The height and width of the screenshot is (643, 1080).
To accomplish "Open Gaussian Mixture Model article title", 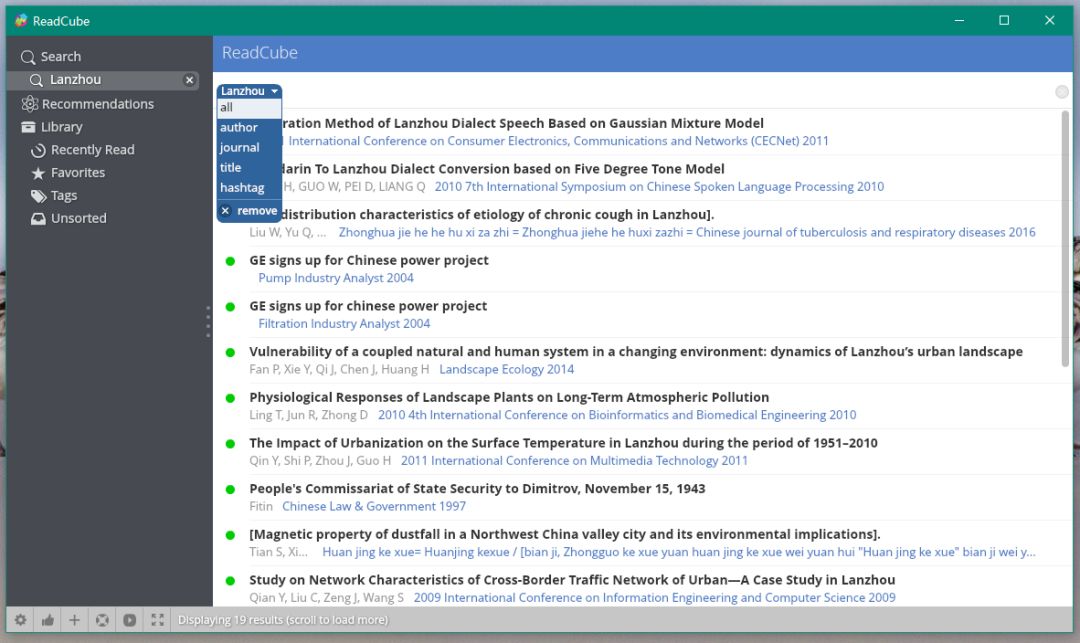I will (x=523, y=123).
